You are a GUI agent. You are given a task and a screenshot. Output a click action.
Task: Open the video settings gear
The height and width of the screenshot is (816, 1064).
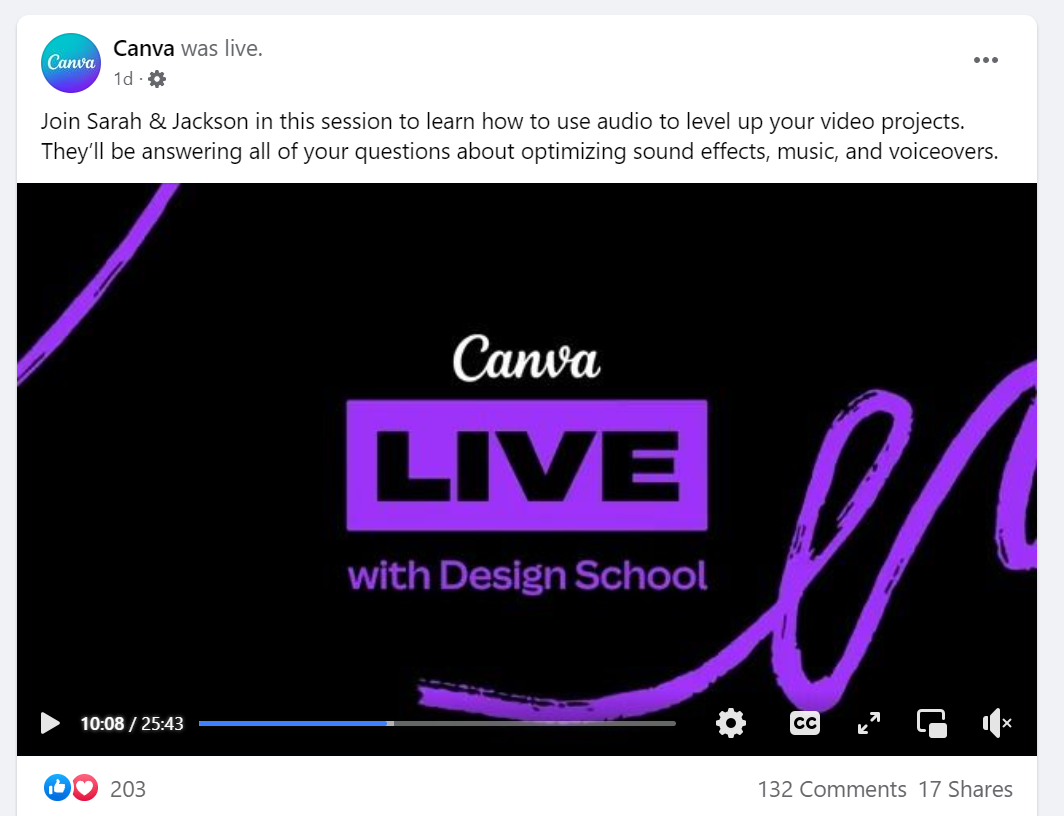(731, 723)
